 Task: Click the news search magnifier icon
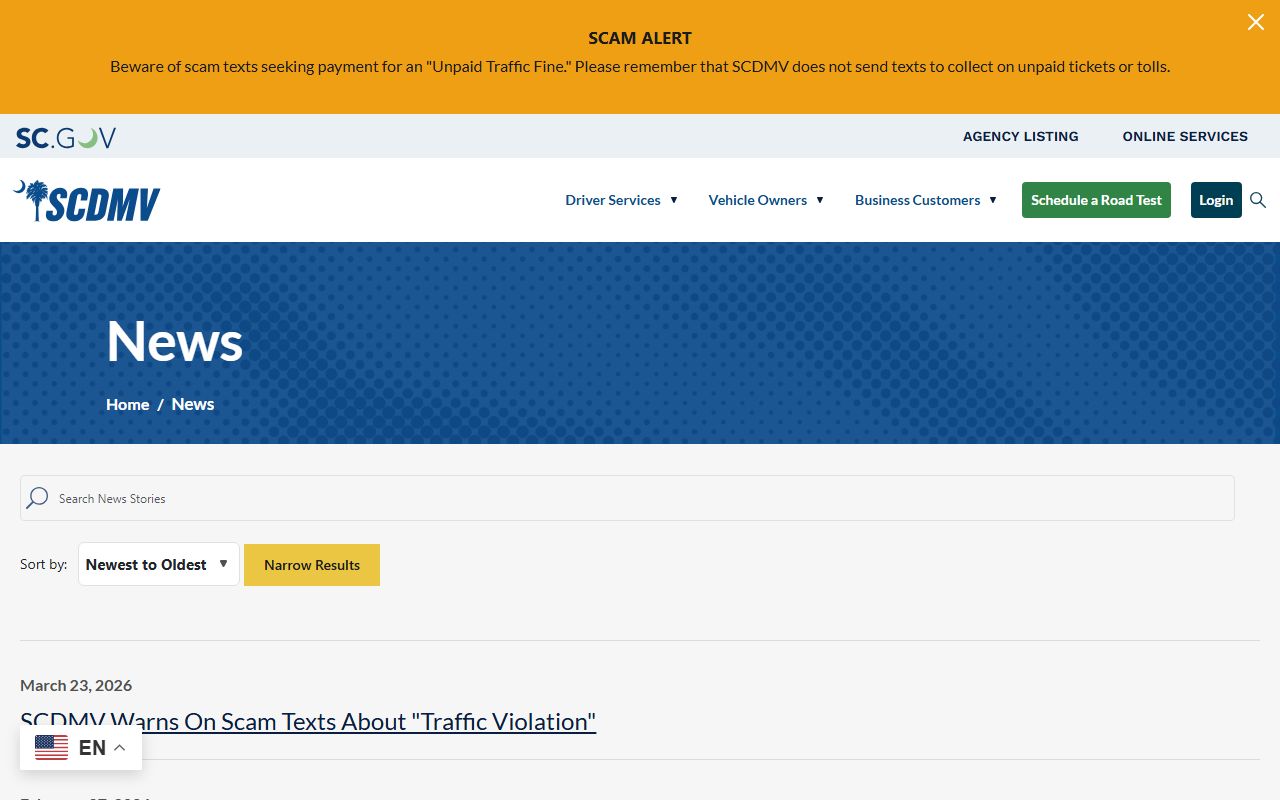coord(37,498)
